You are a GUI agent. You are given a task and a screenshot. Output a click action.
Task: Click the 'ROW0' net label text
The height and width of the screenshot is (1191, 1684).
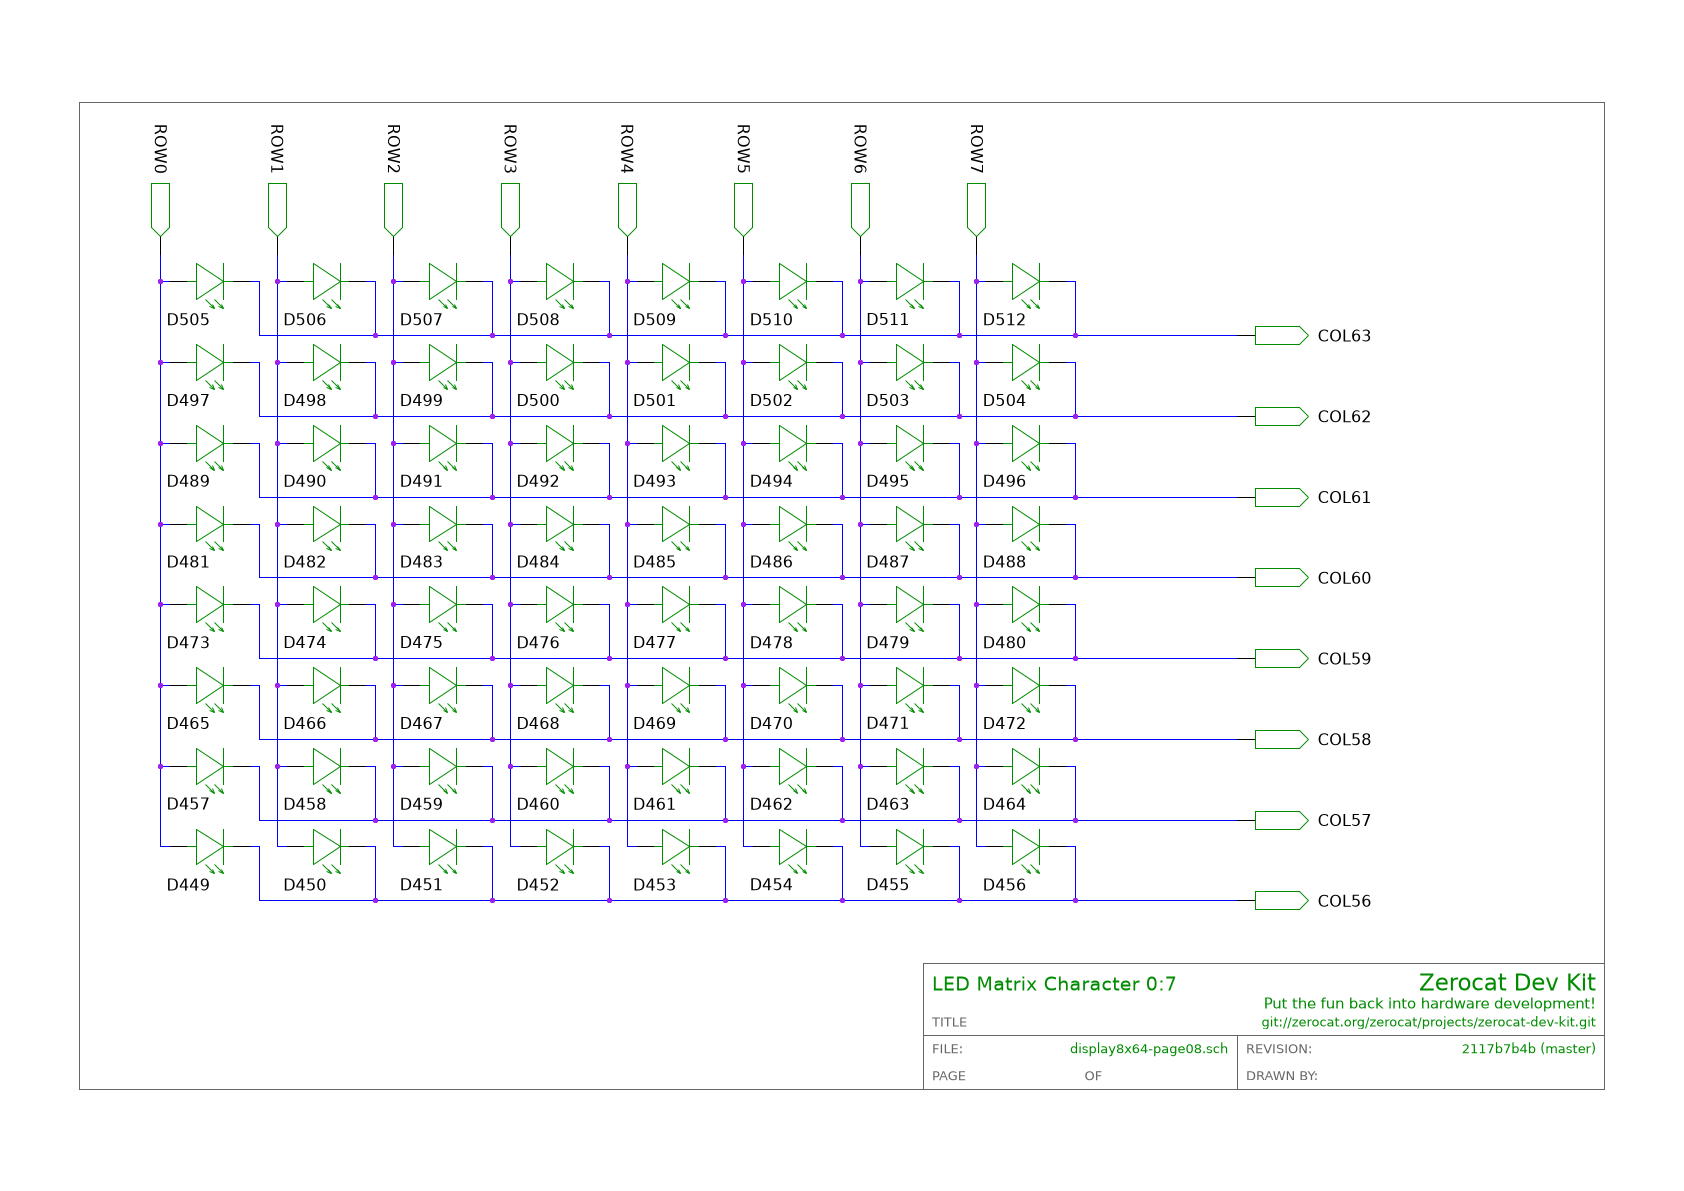pyautogui.click(x=160, y=149)
